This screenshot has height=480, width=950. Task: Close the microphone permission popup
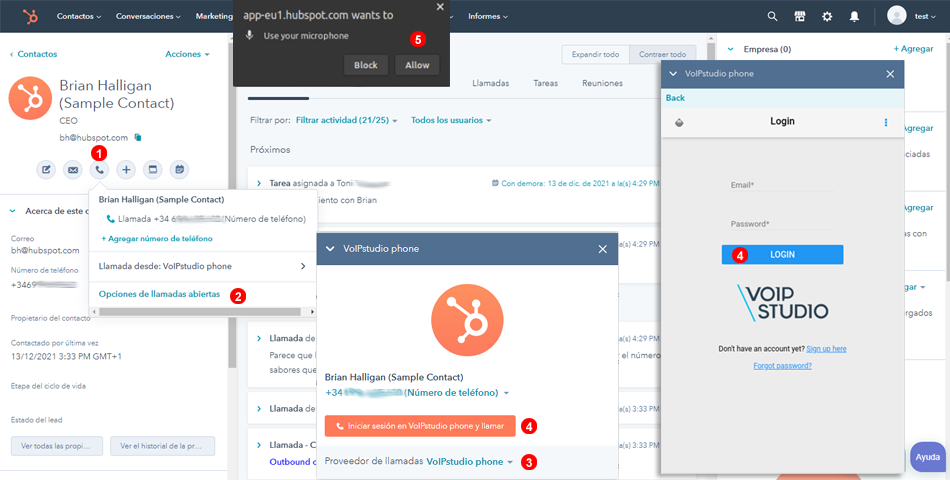pyautogui.click(x=440, y=7)
